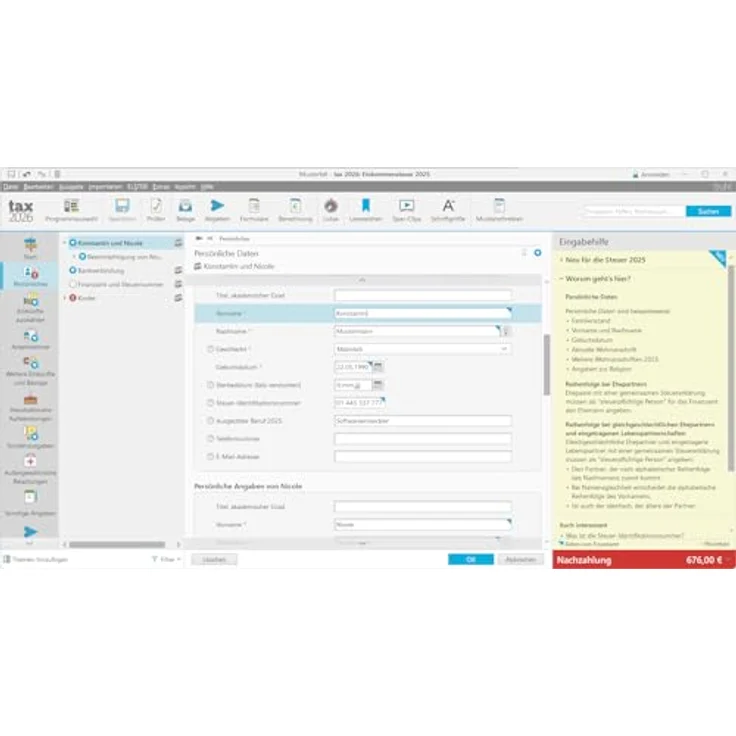The image size is (736, 736).
Task: Click the form area vertical scrollbar
Action: 546,365
